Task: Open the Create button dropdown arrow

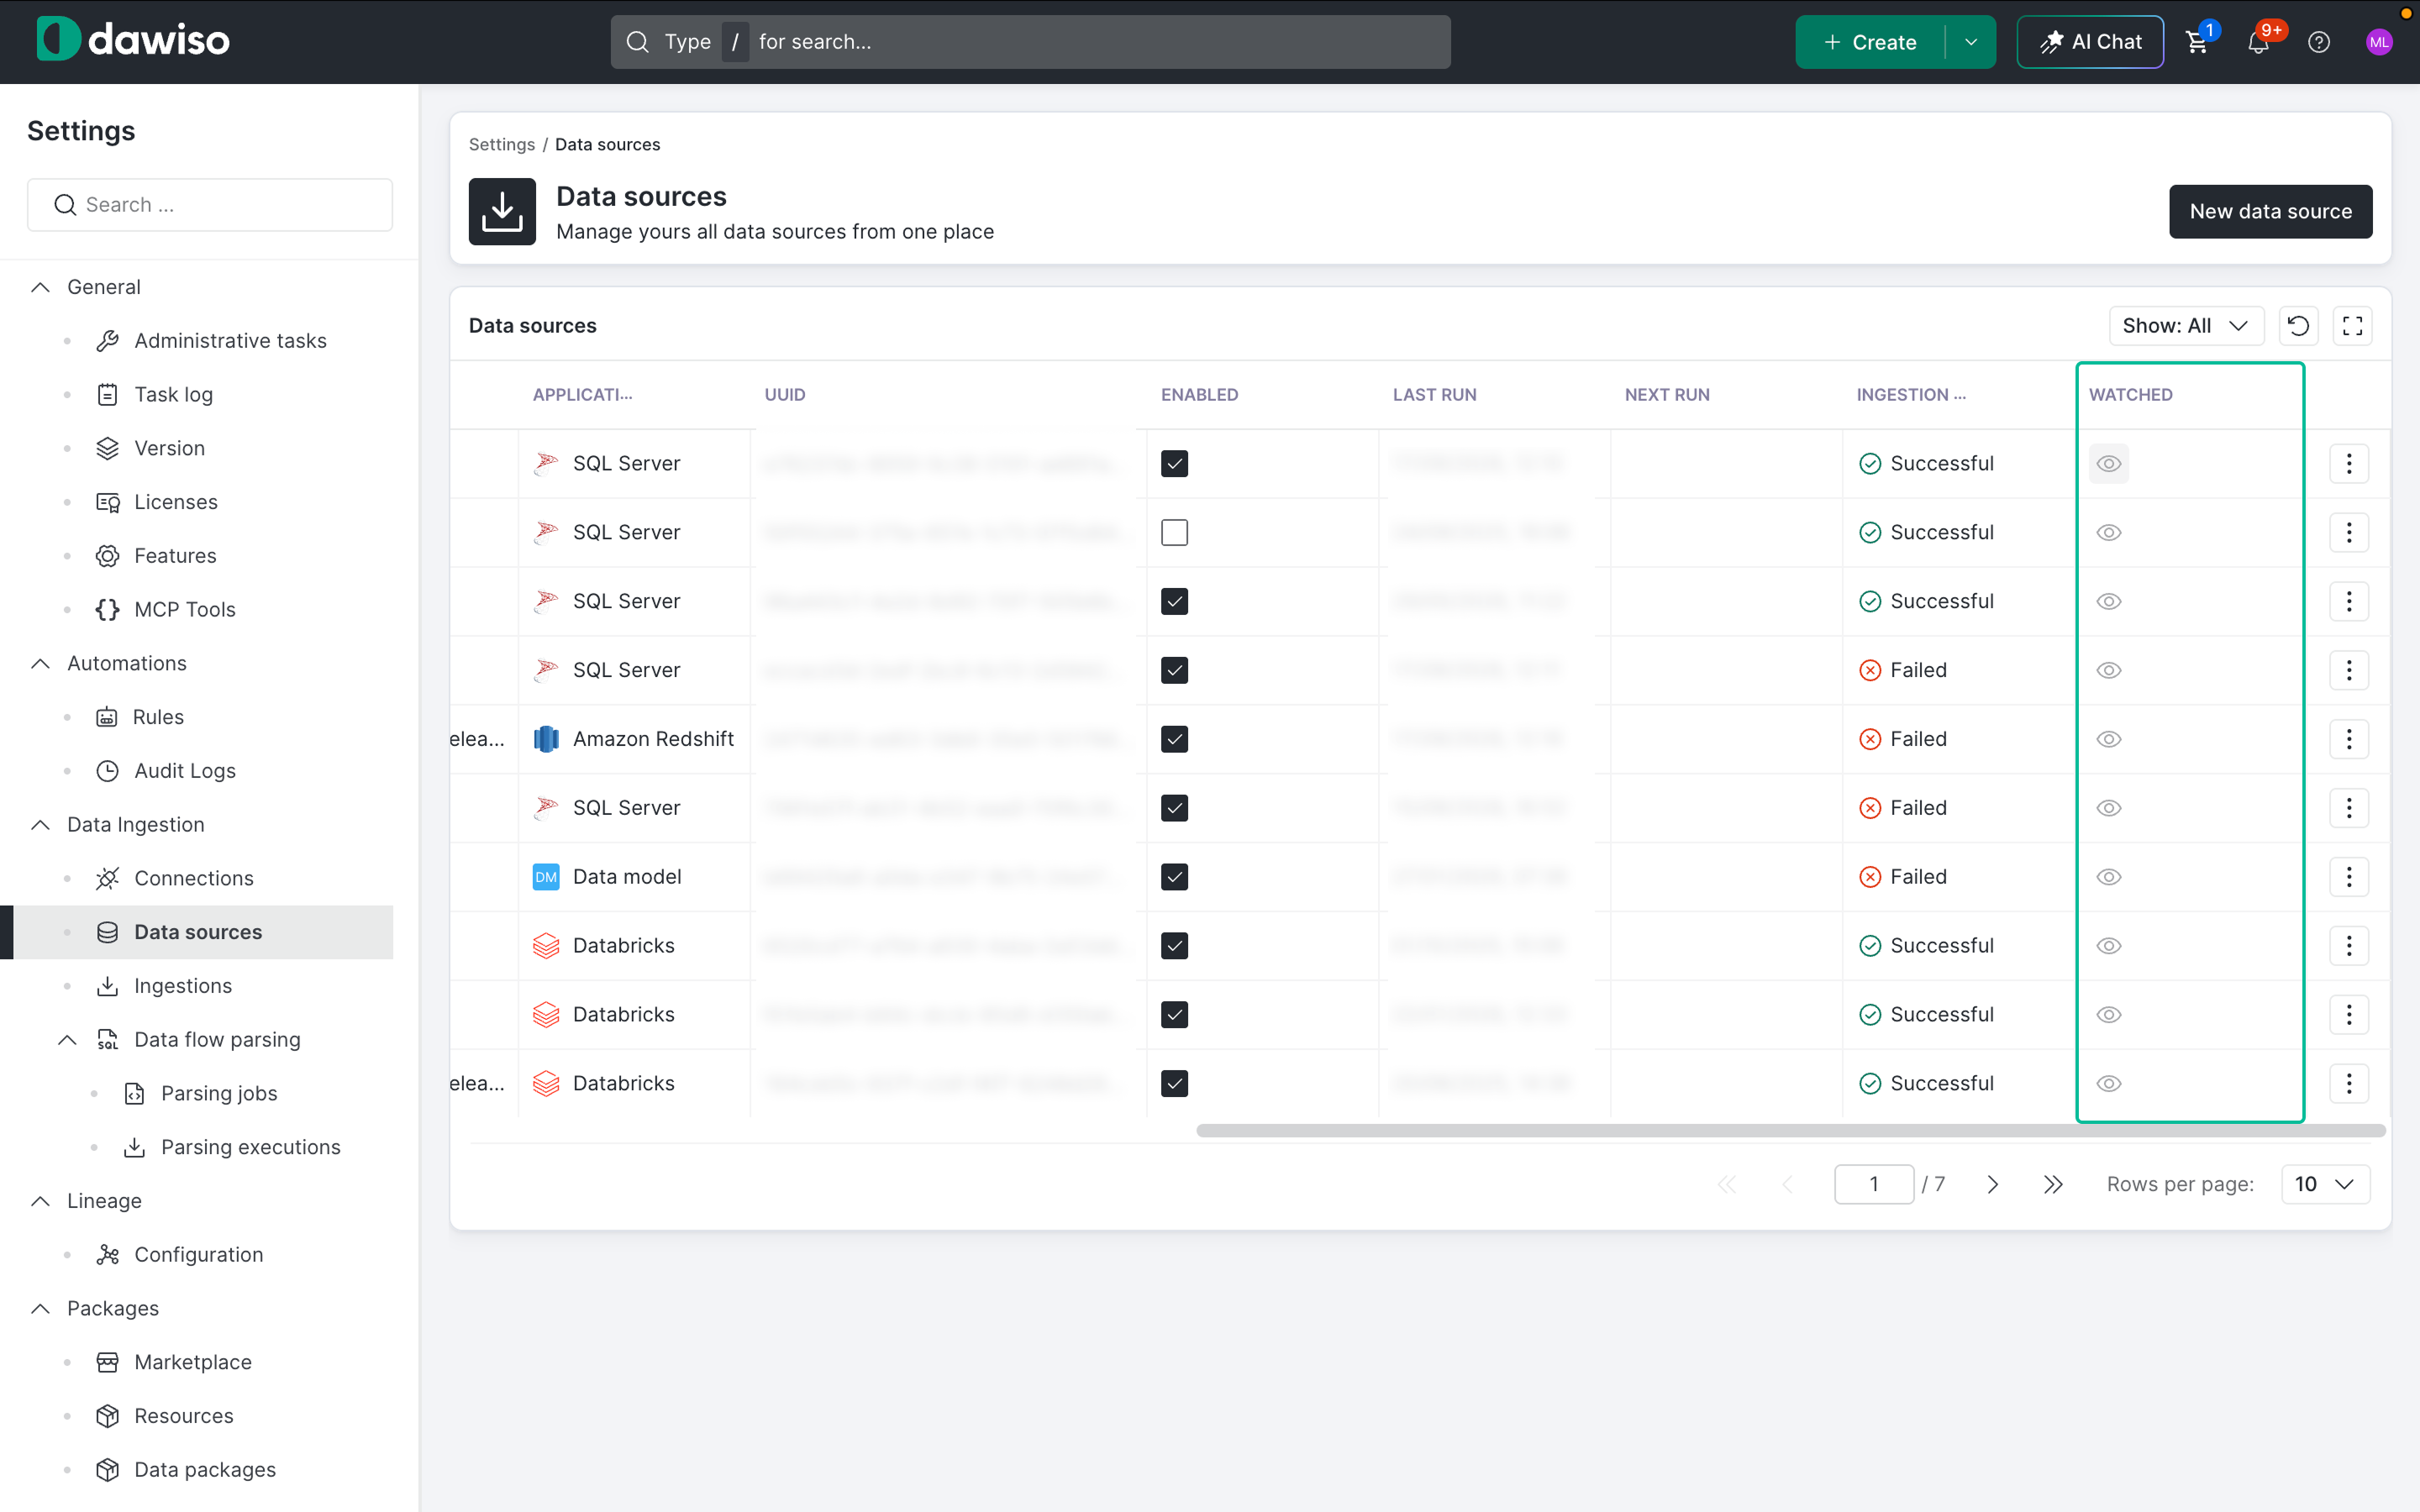Action: click(x=1970, y=42)
